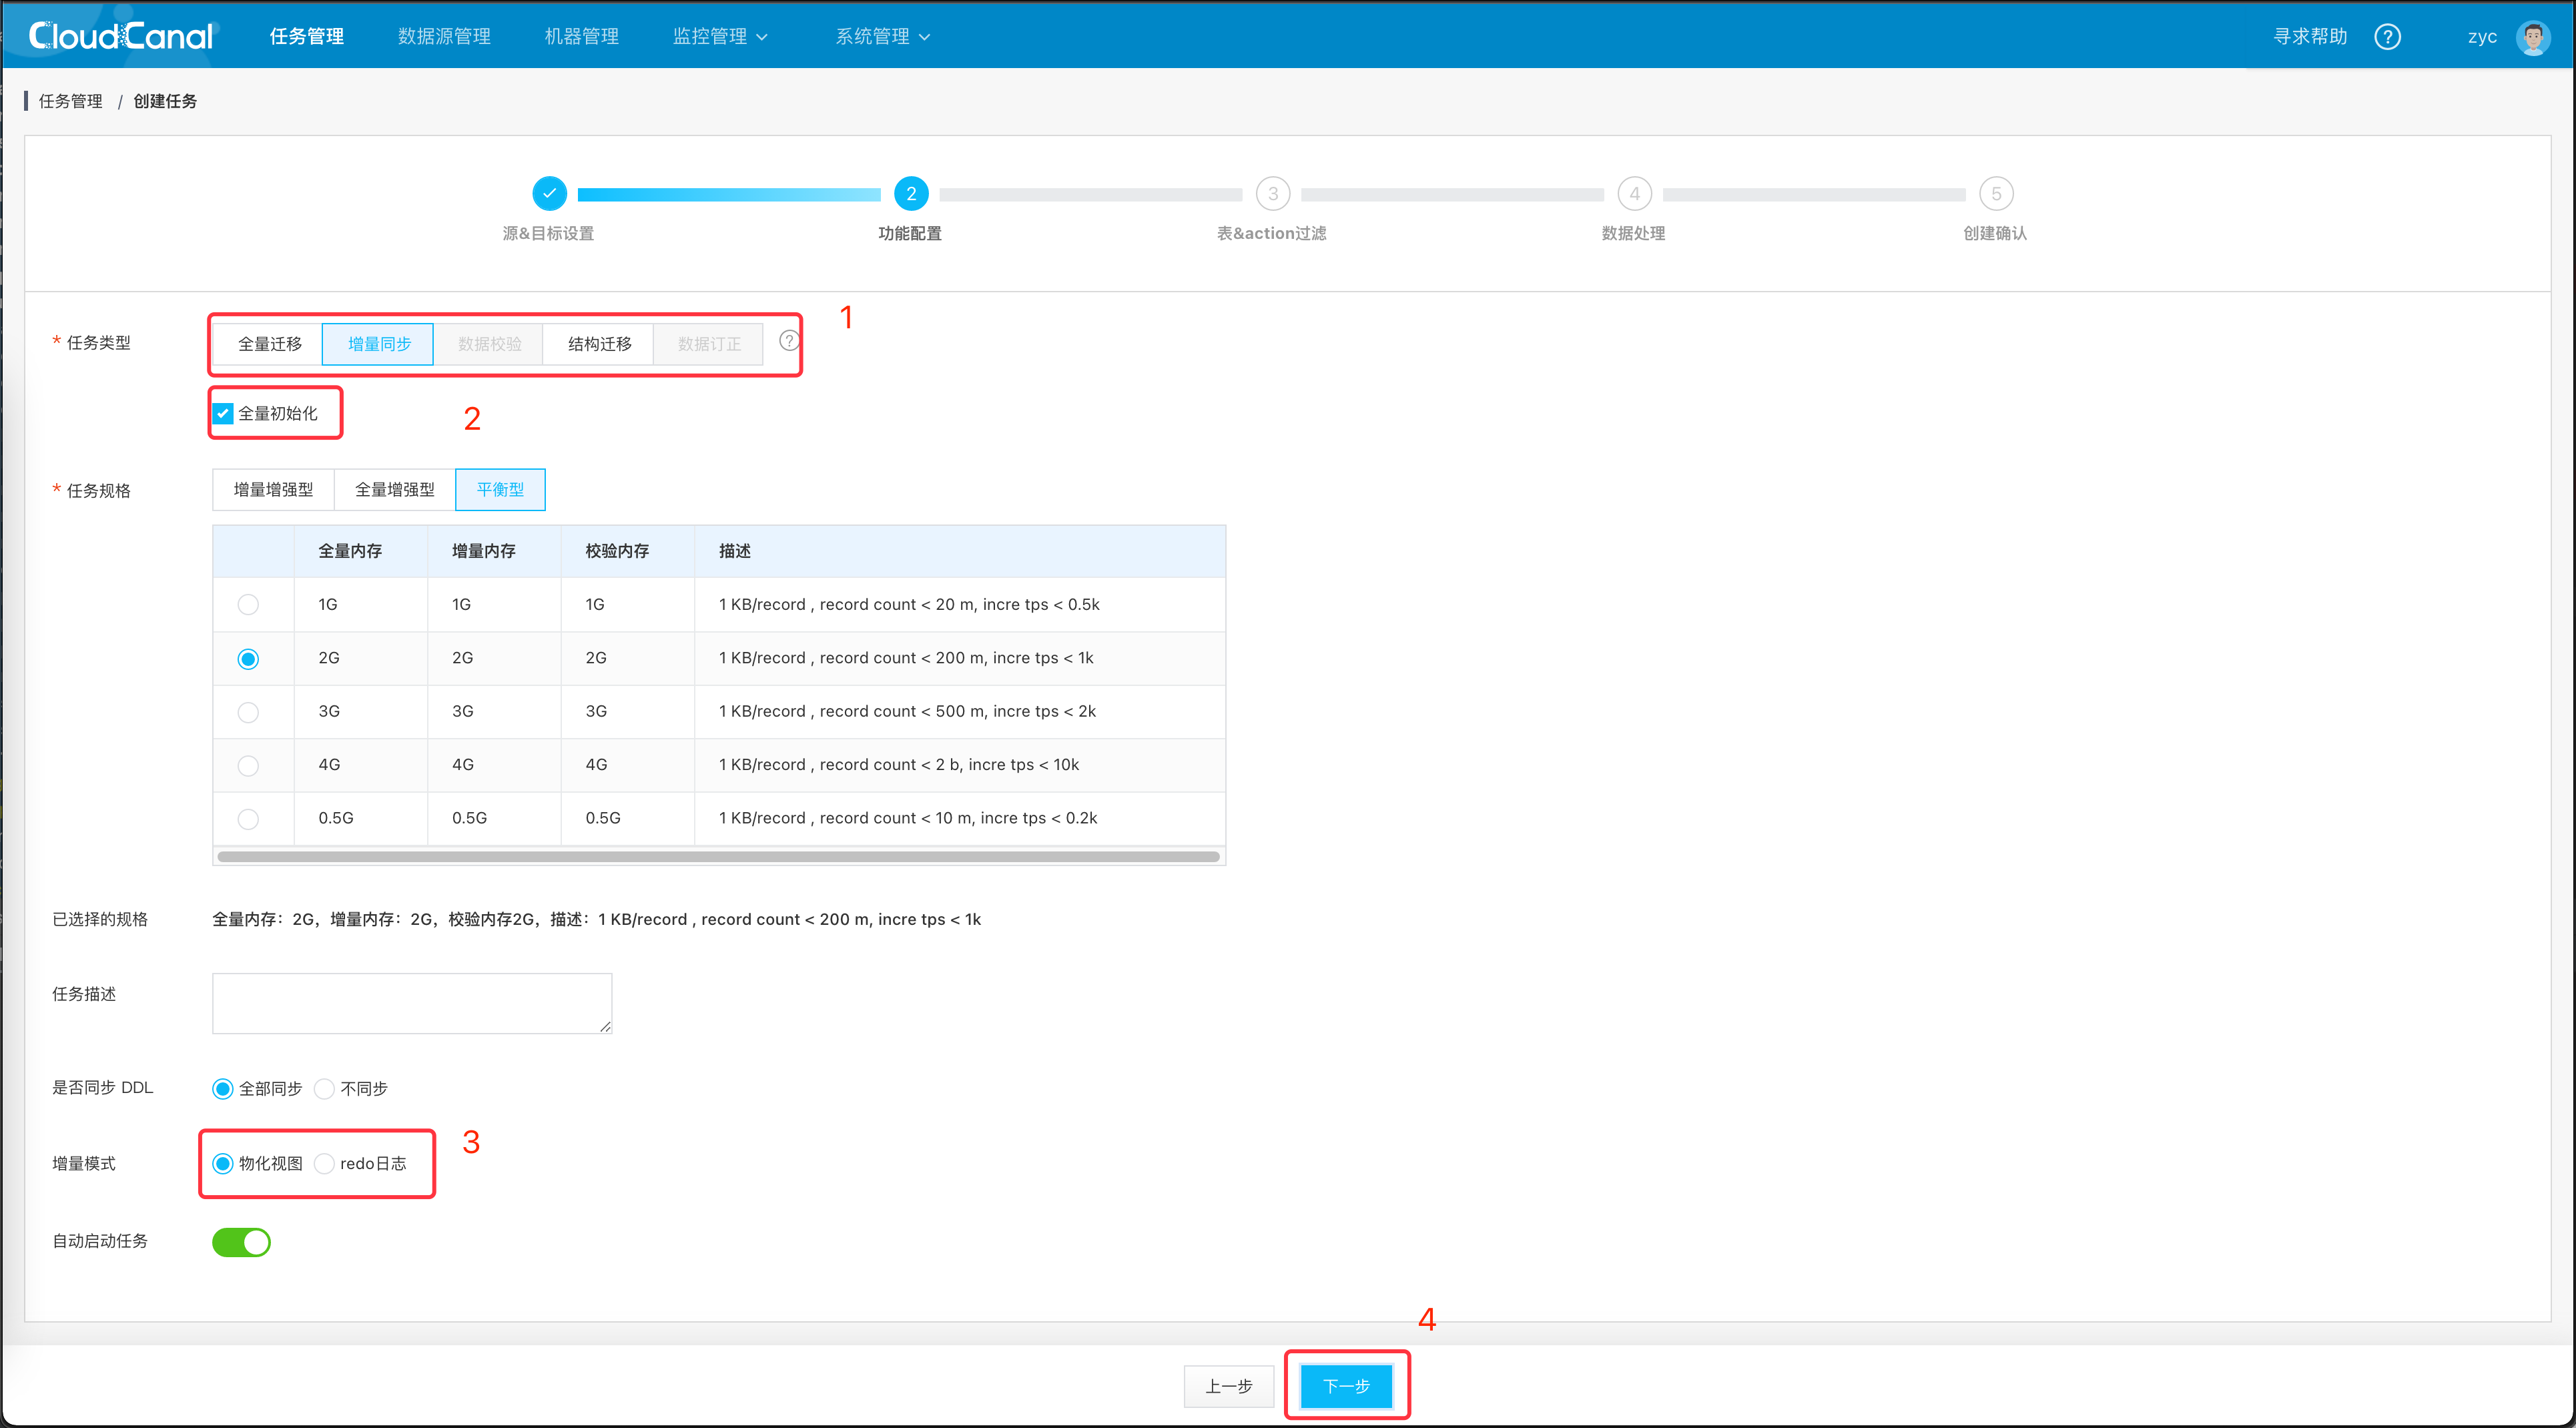Image resolution: width=2576 pixels, height=1428 pixels.
Task: Select the 4G memory spec radio row
Action: 248,765
